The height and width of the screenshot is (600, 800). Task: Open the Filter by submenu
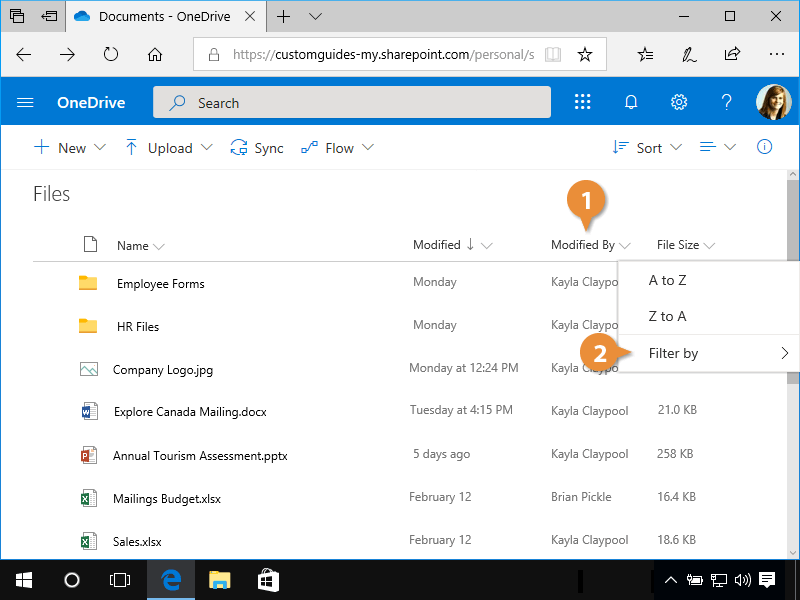(709, 353)
